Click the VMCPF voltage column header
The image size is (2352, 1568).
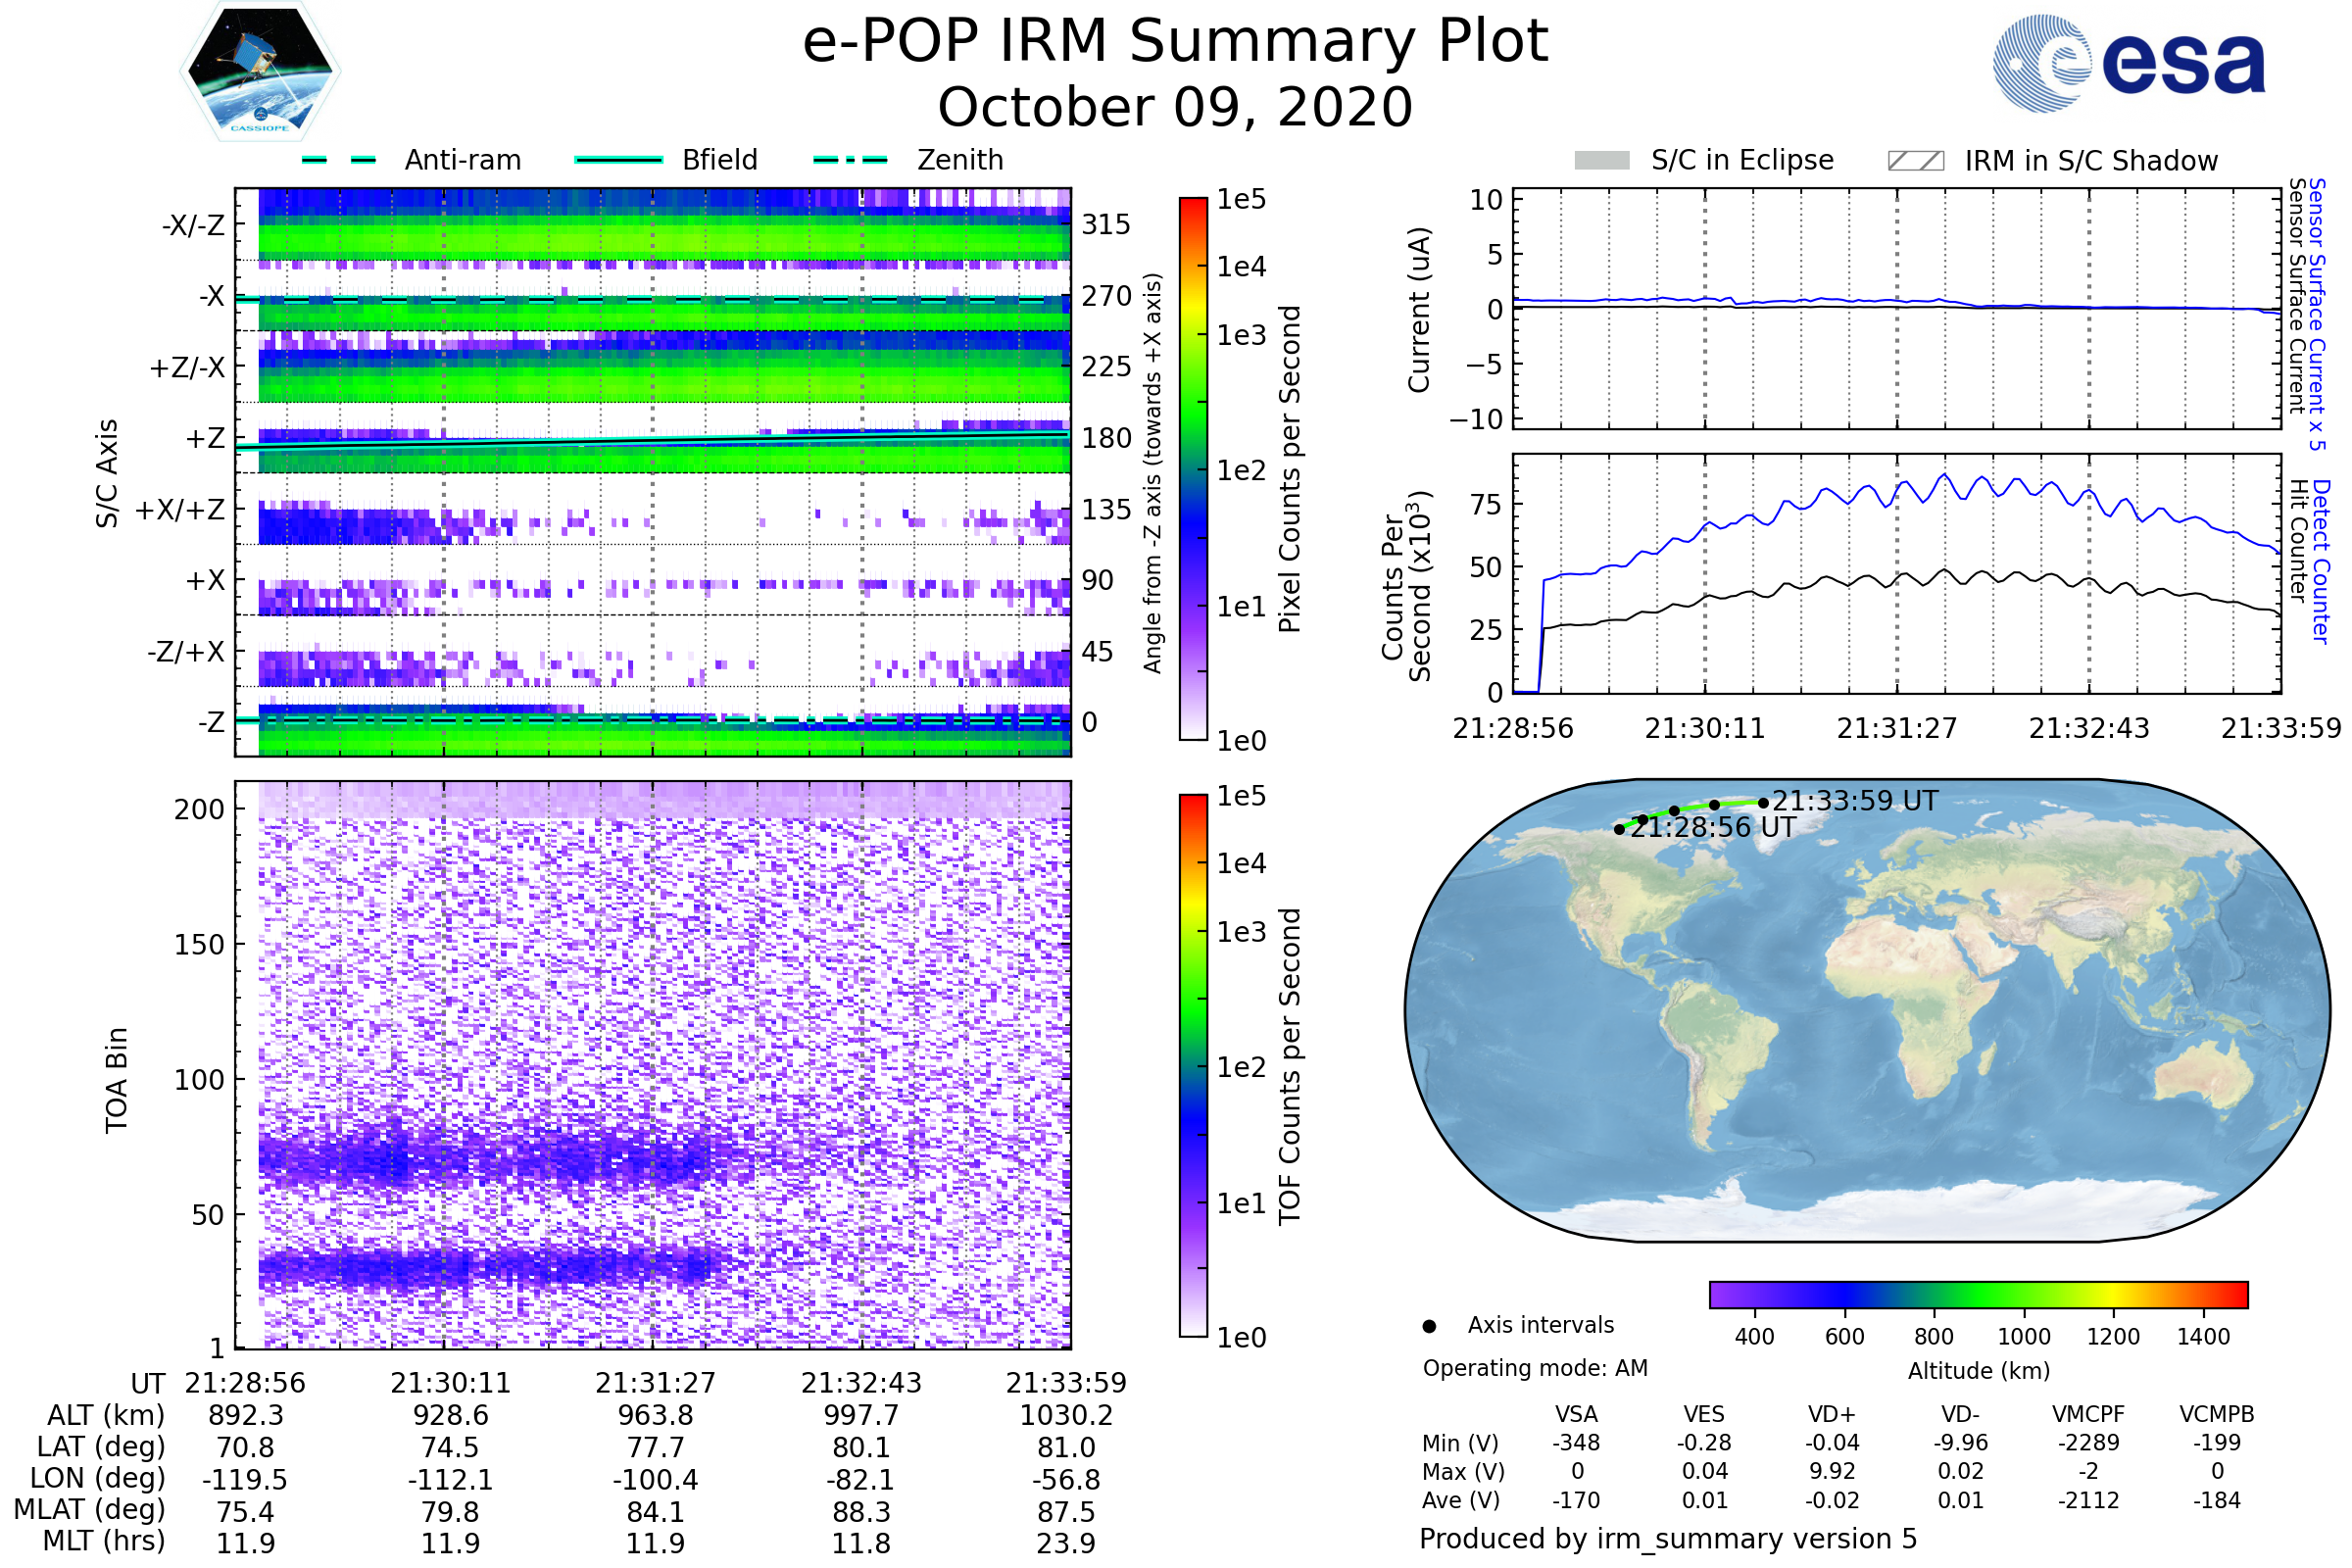pyautogui.click(x=2088, y=1414)
